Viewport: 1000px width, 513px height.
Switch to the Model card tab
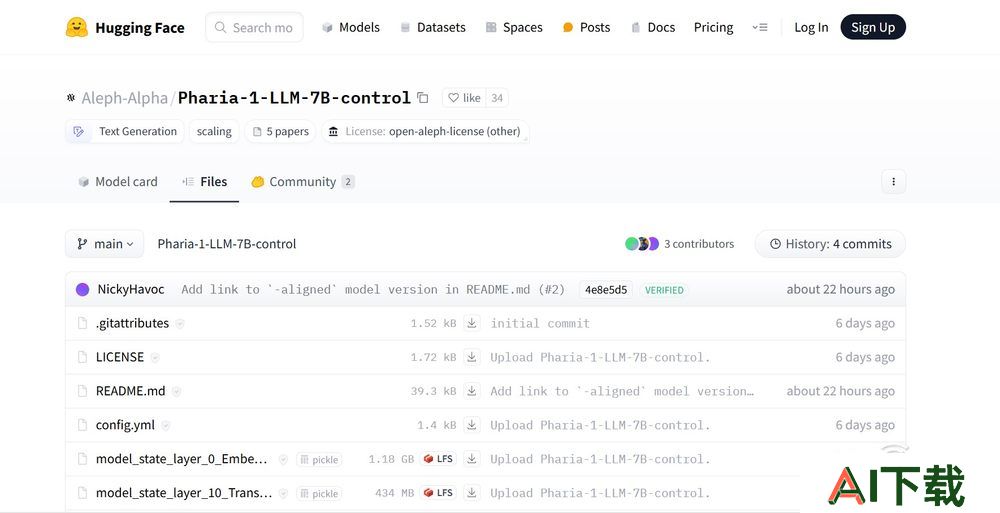click(117, 182)
